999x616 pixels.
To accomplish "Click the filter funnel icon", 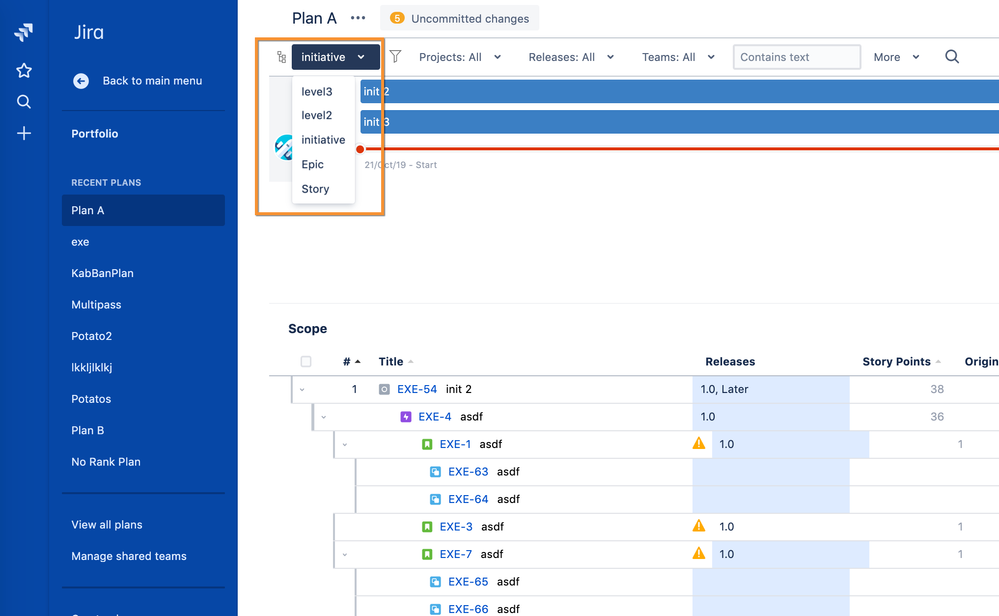I will tap(395, 57).
